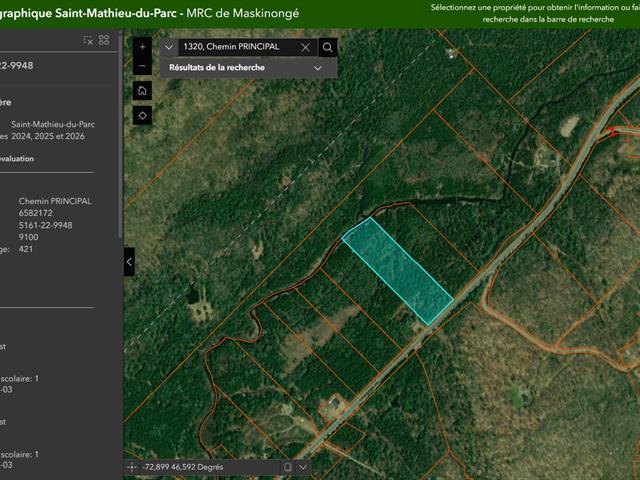Expand Résultats de la recherche list
This screenshot has height=480, width=640.
(318, 68)
